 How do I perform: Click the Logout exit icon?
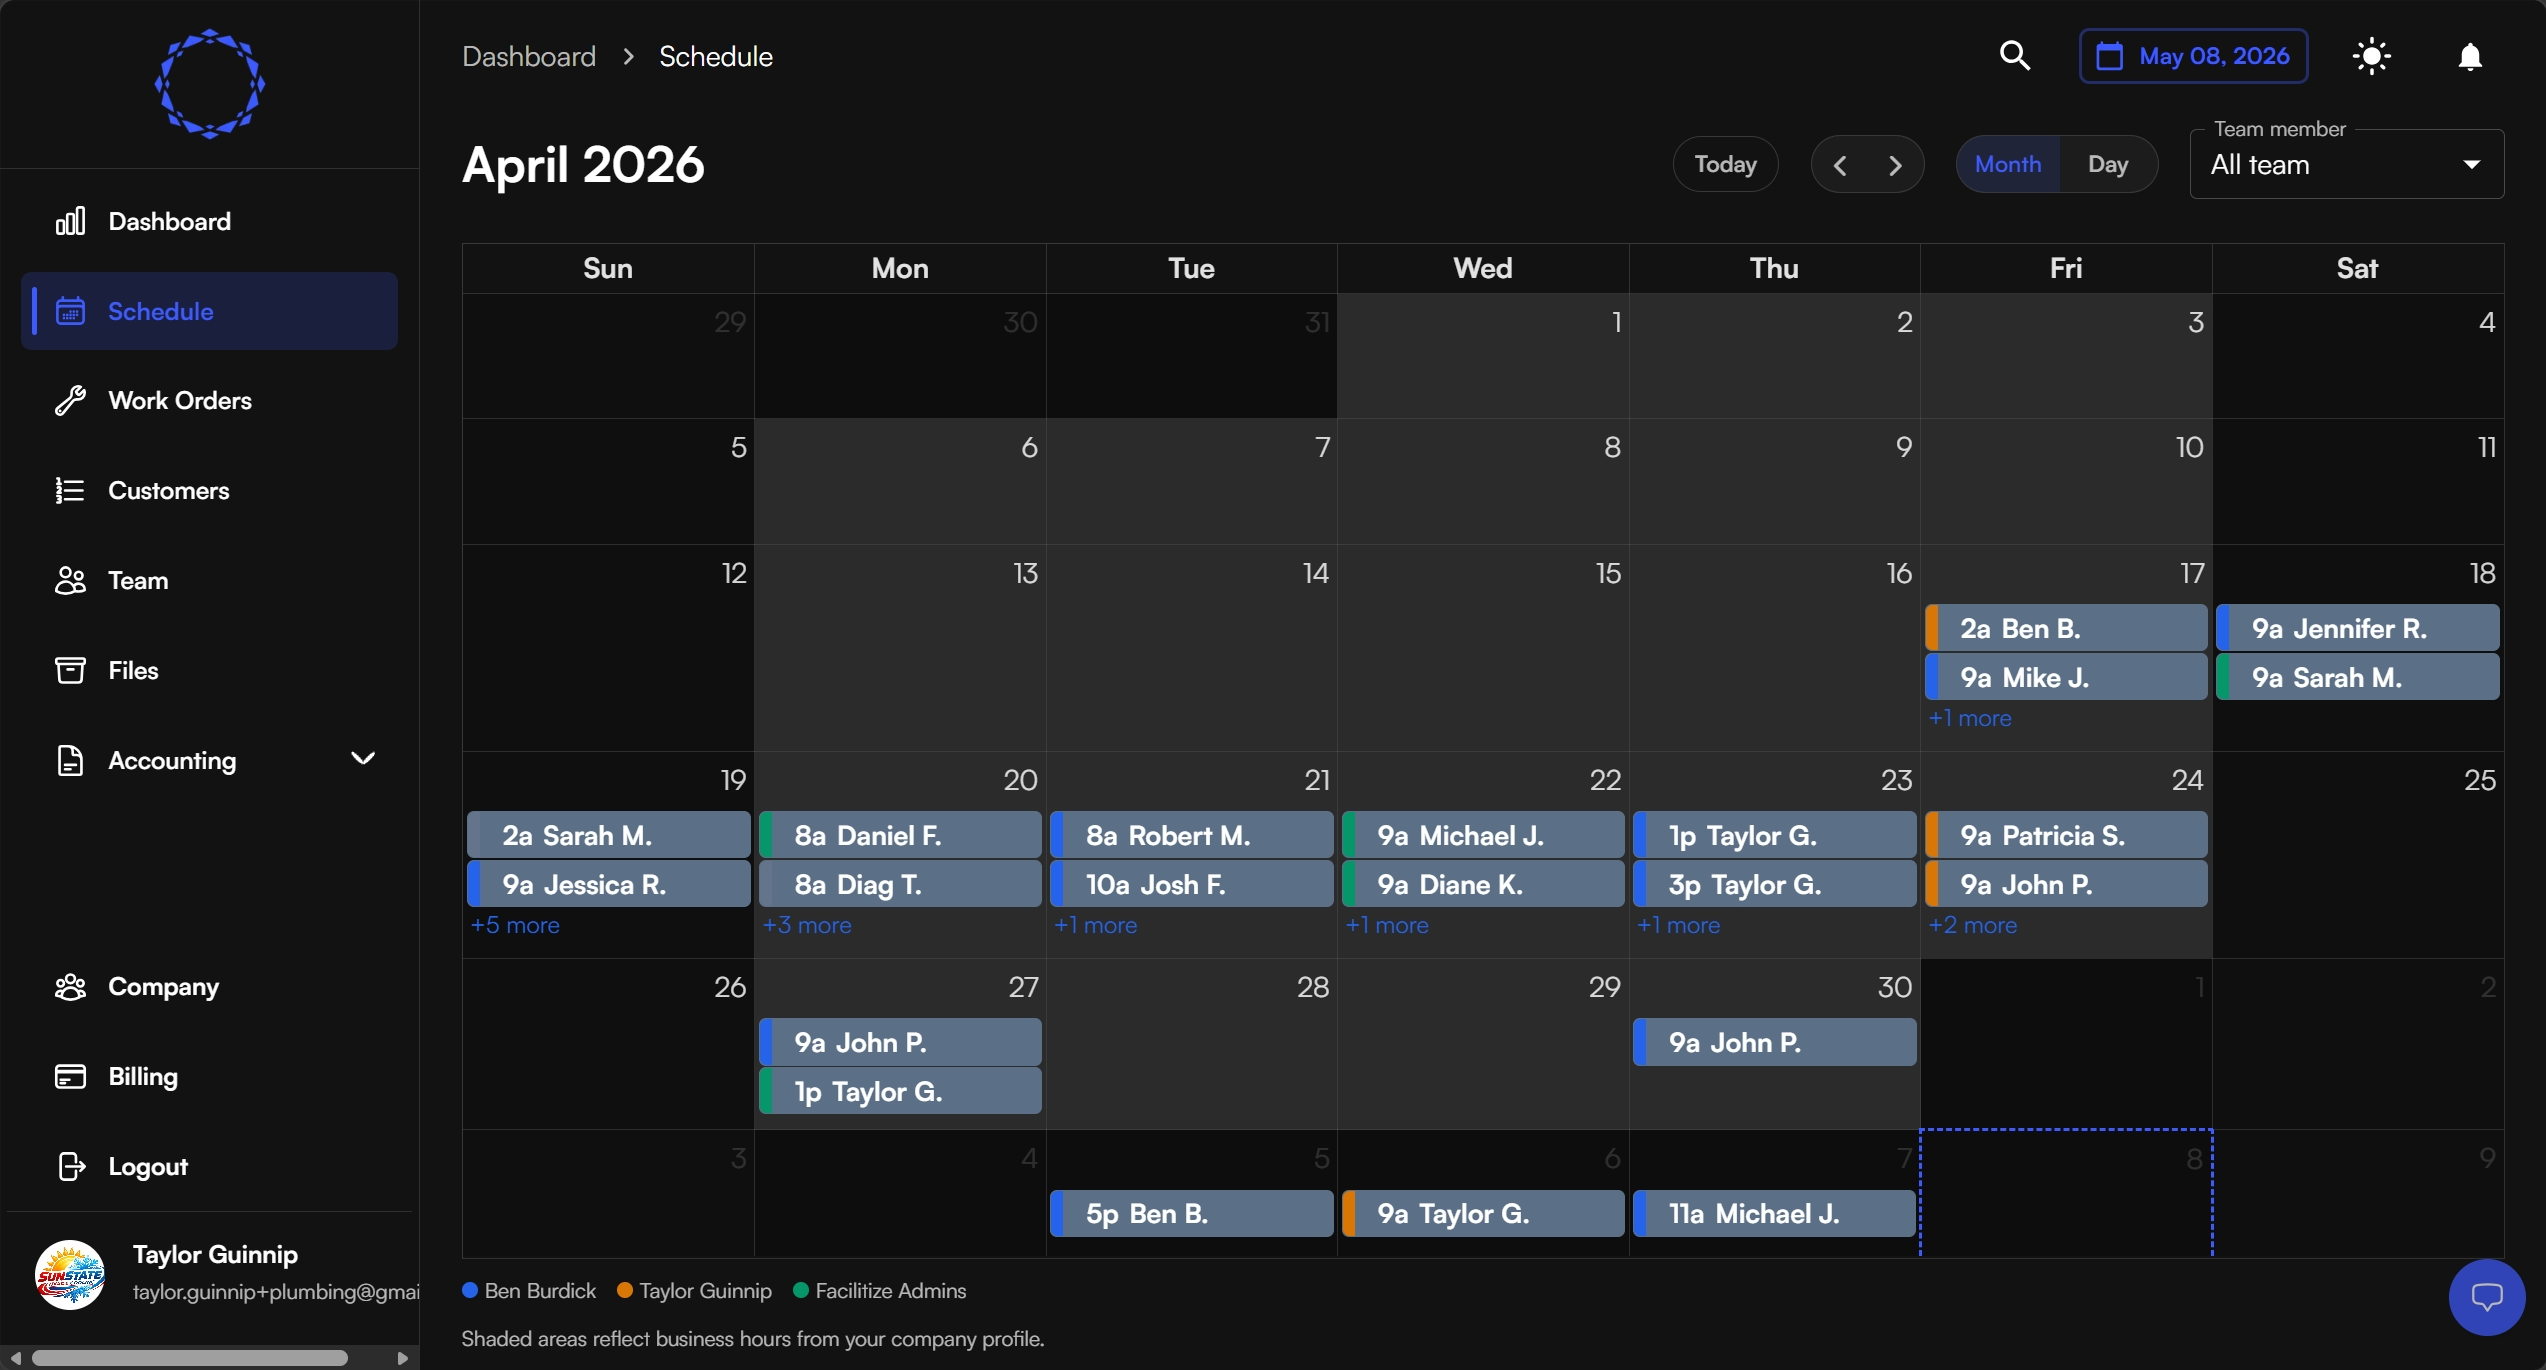[x=70, y=1166]
